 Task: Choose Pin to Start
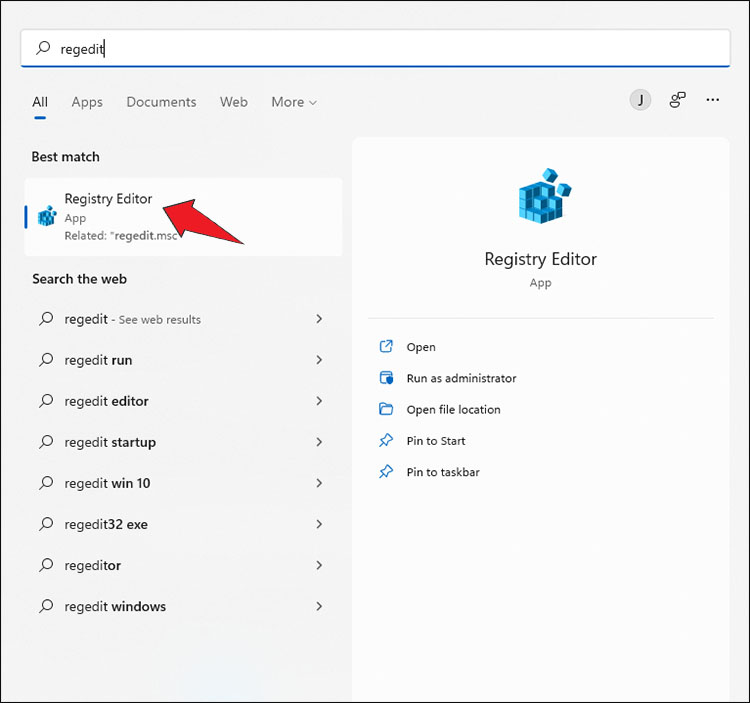click(x=436, y=441)
